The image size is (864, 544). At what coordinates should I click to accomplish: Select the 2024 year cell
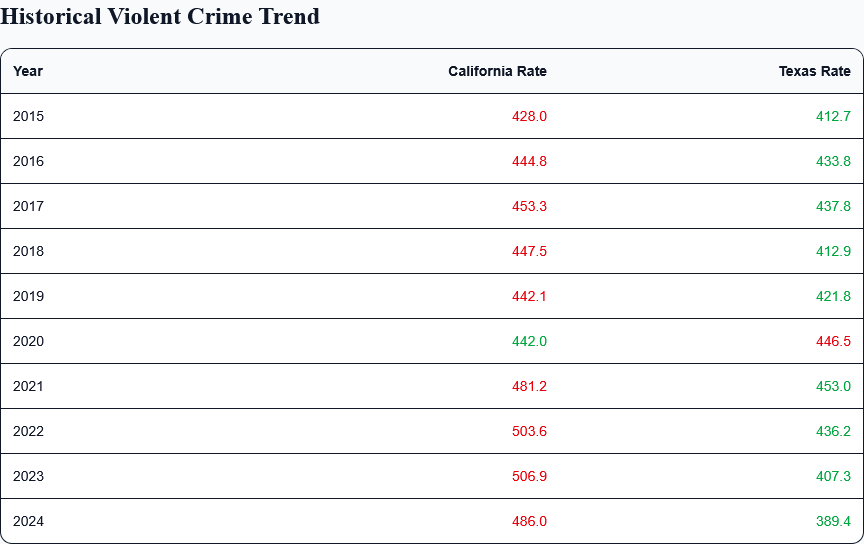tap(28, 521)
